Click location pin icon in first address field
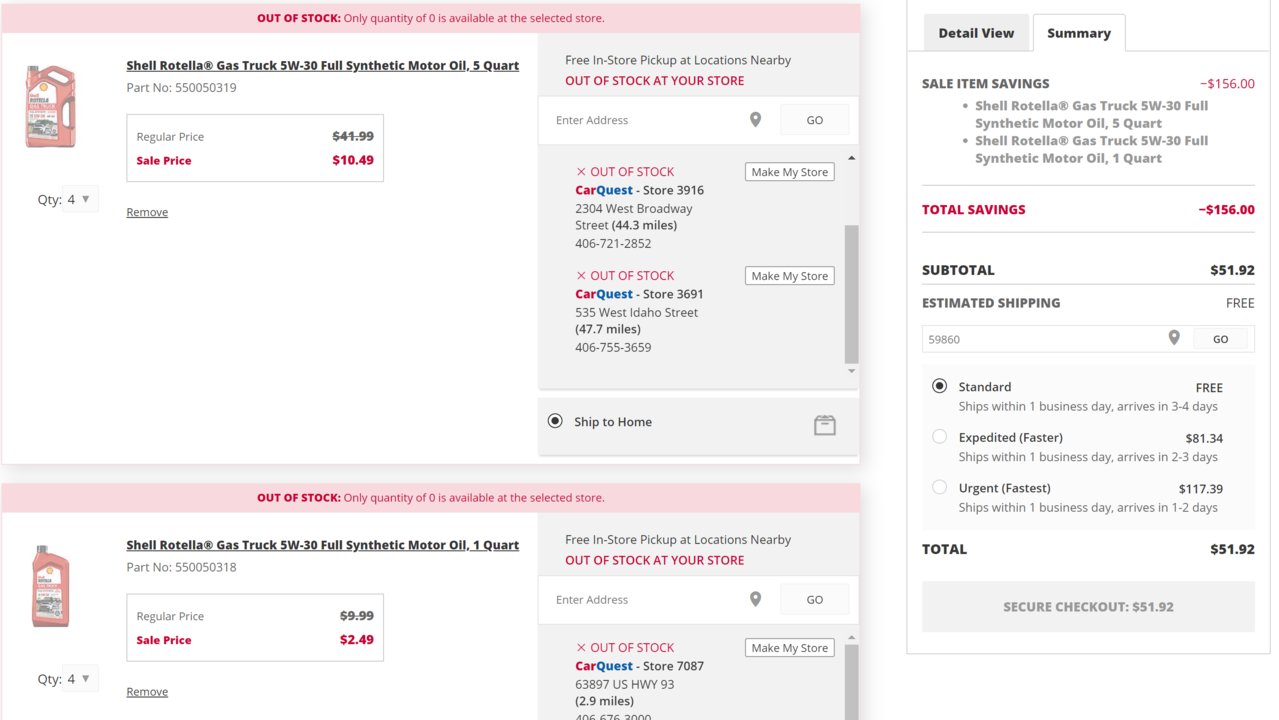 click(x=755, y=120)
